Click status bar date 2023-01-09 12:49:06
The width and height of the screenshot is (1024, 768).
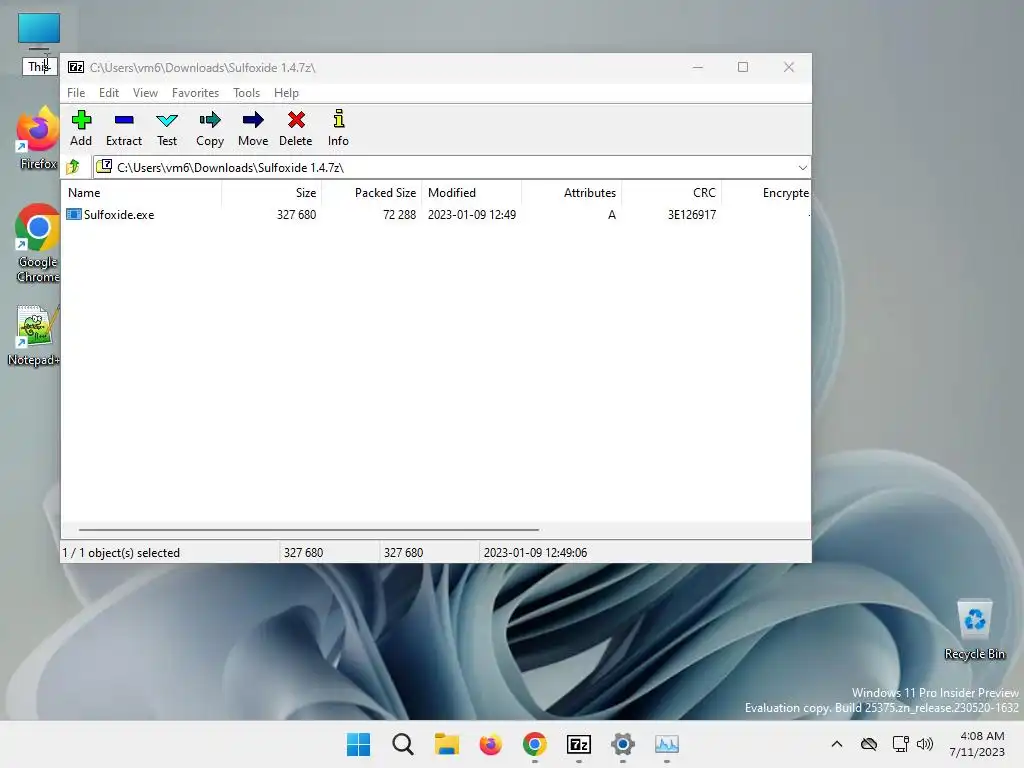pyautogui.click(x=536, y=552)
